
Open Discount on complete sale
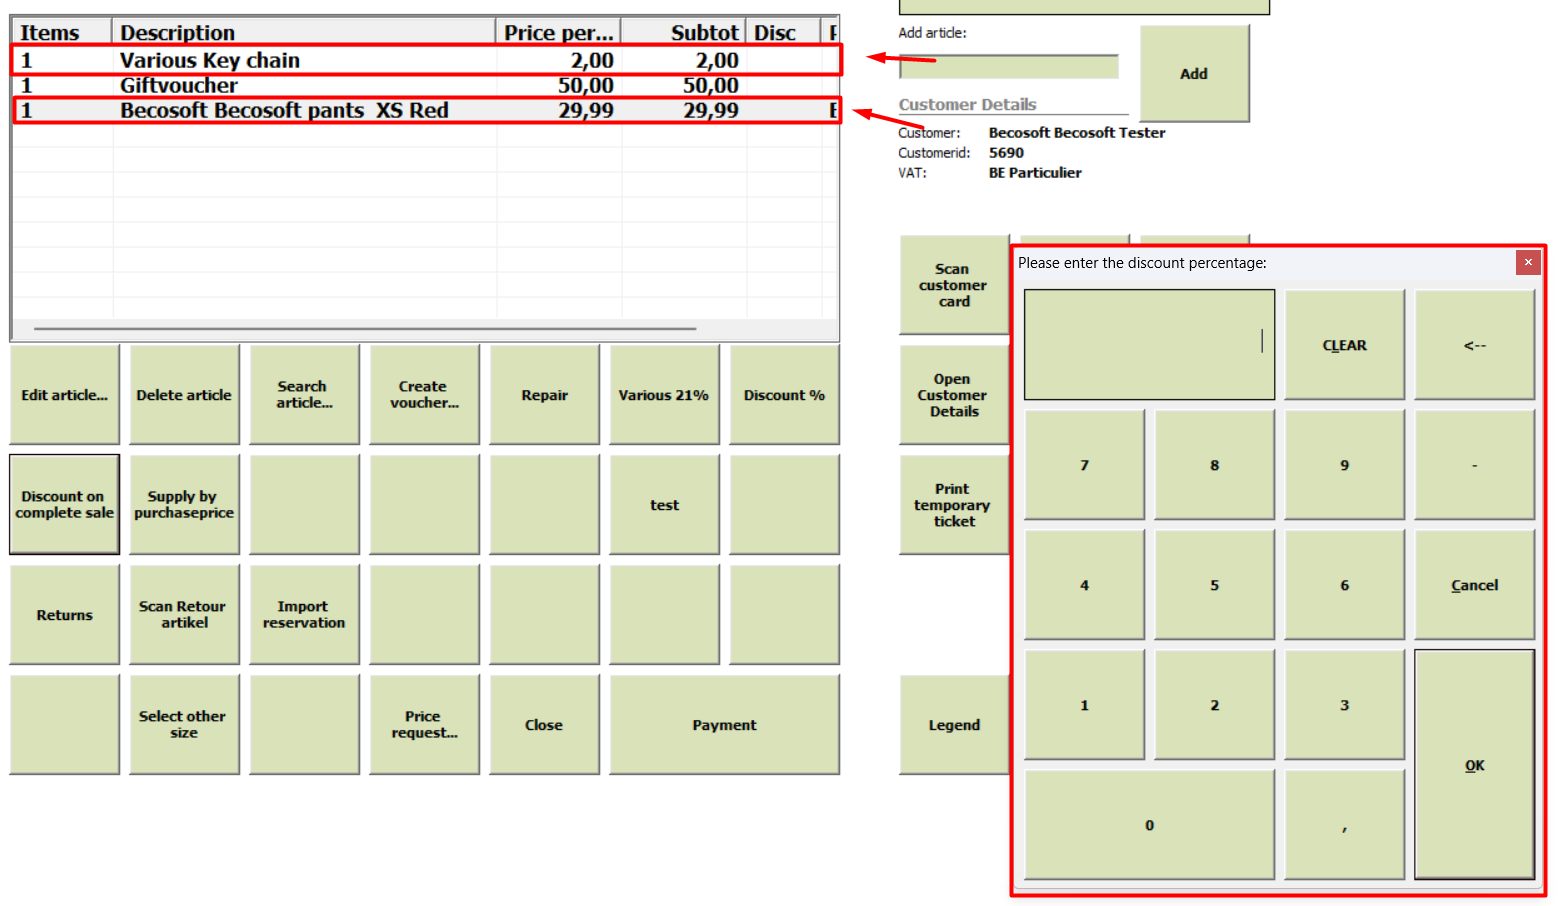(x=65, y=504)
